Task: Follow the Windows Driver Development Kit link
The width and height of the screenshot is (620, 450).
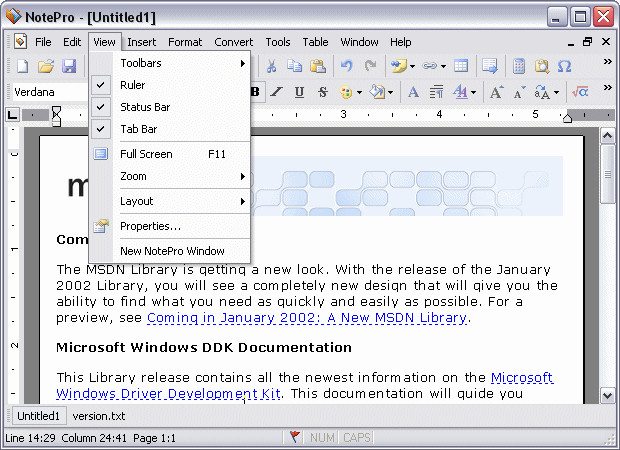Action: coord(168,393)
